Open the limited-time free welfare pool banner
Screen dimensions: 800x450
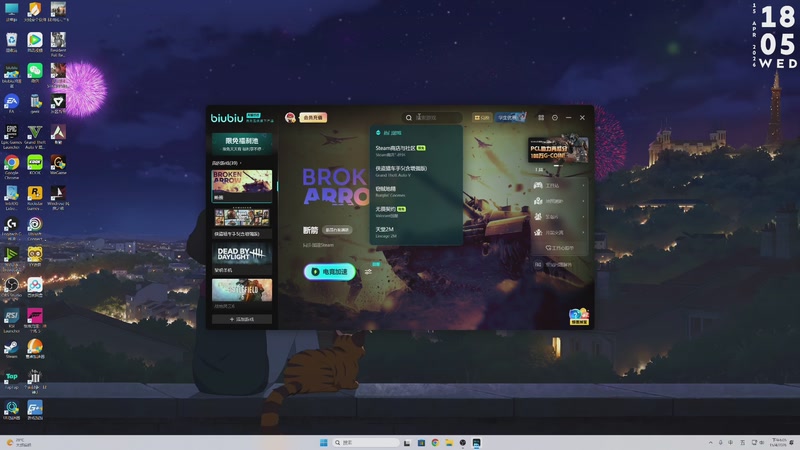242,143
